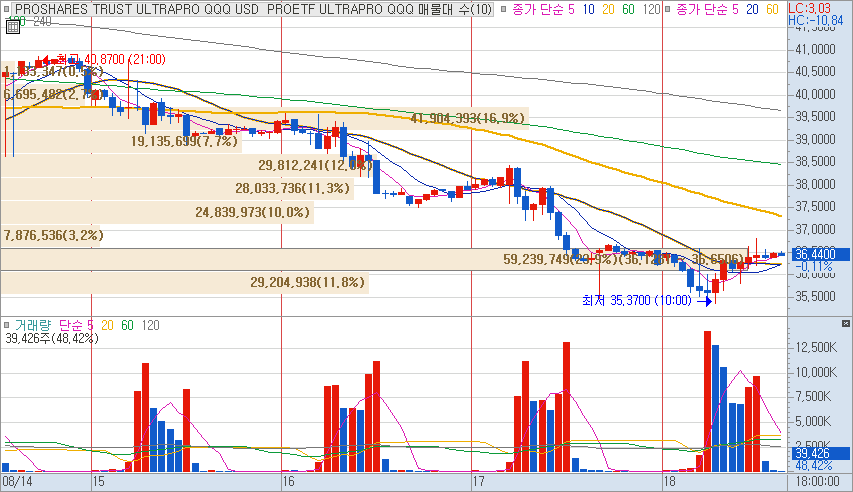Select the second 종가 단순 indicator label

[x=707, y=9]
